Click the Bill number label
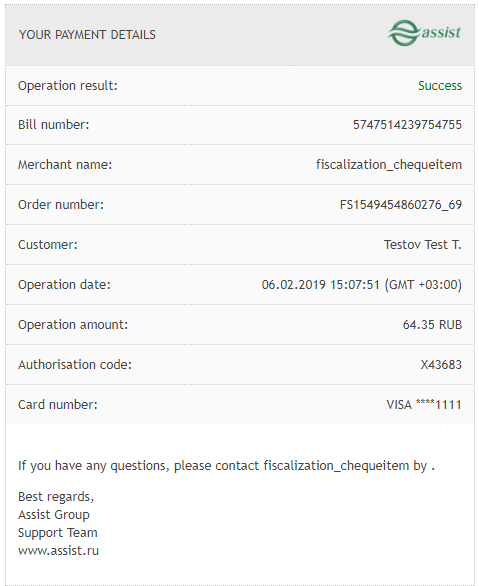The height and width of the screenshot is (586, 479). click(53, 124)
